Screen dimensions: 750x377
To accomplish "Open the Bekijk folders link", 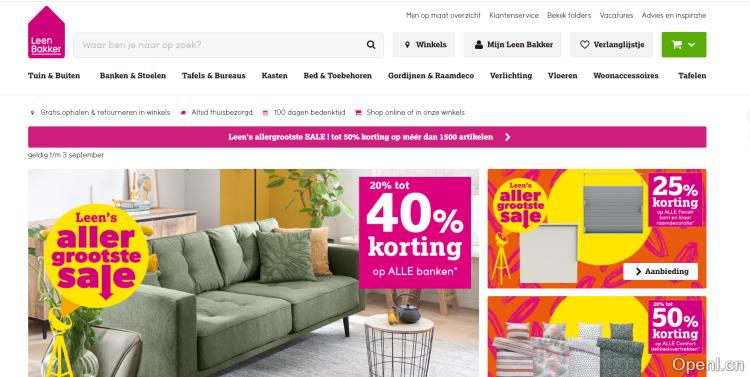I will pyautogui.click(x=569, y=15).
